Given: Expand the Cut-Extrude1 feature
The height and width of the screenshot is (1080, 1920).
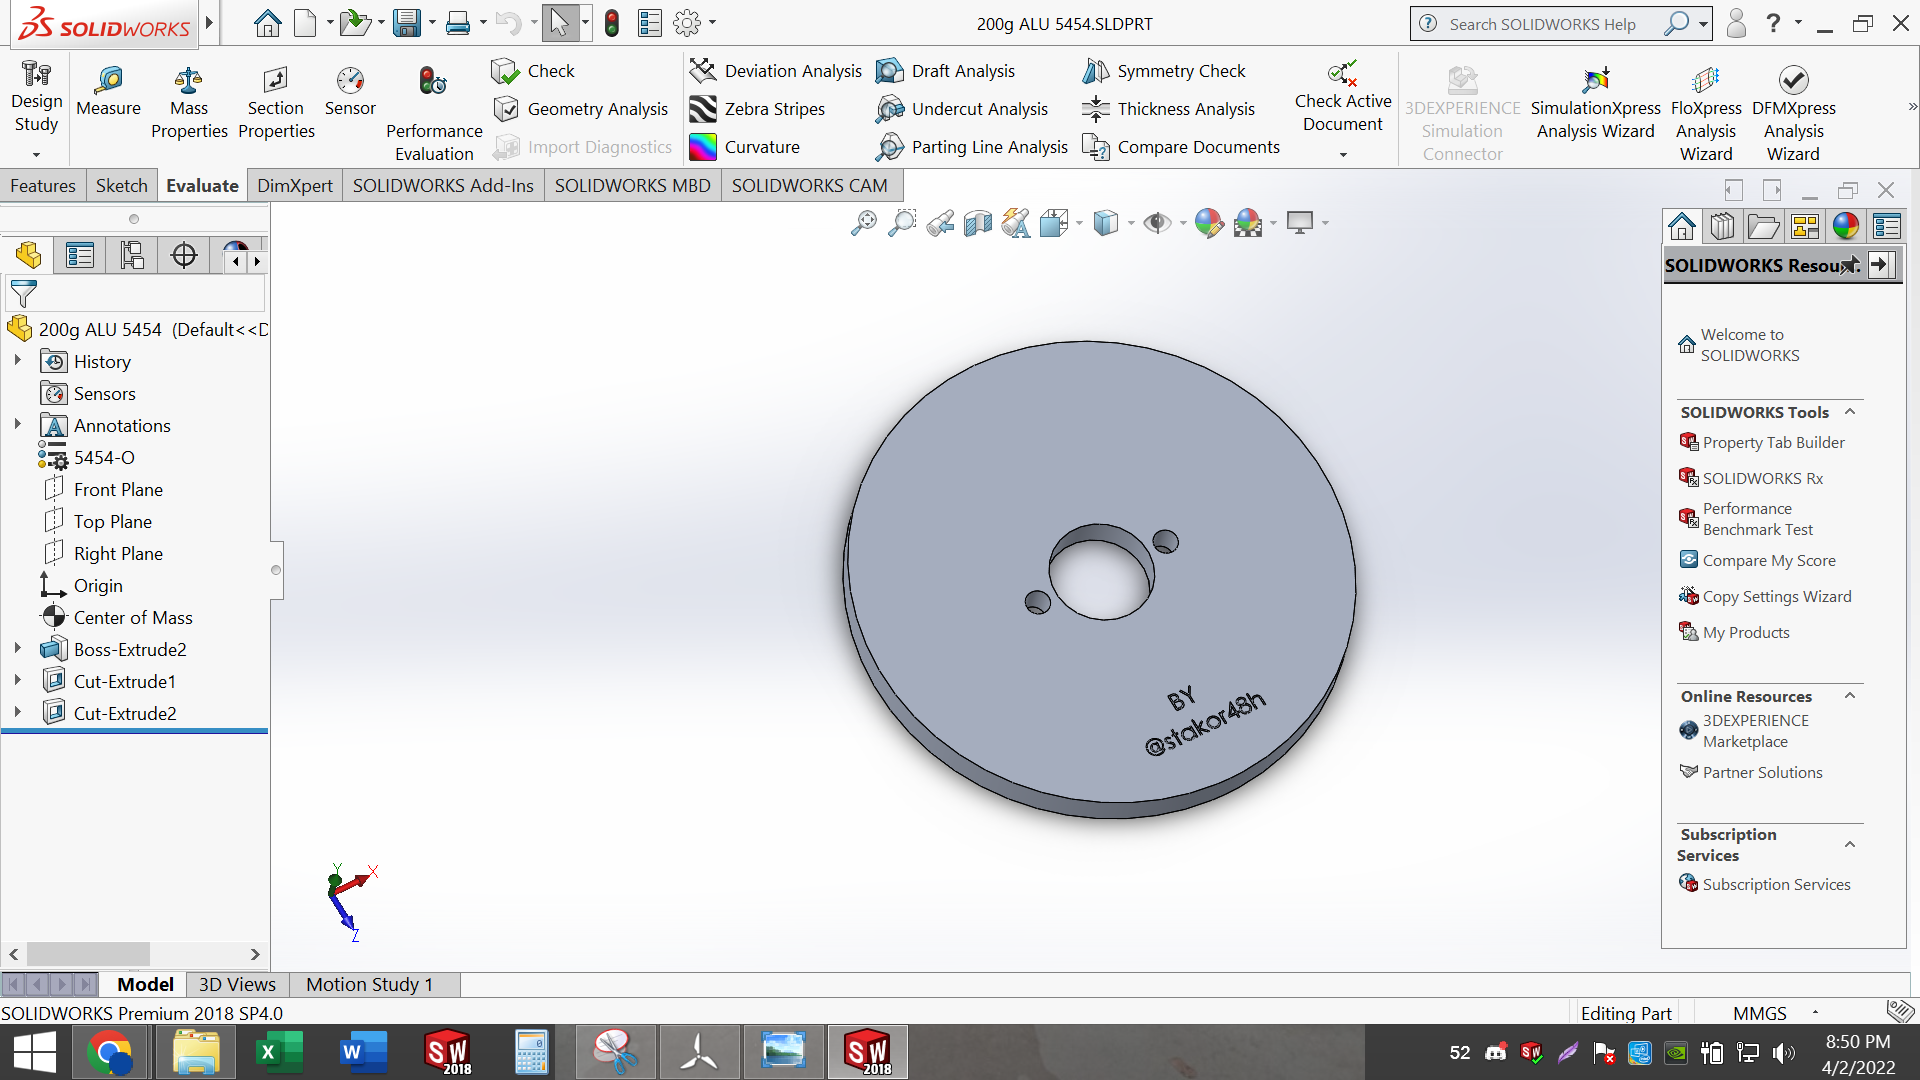Looking at the screenshot, I should click(17, 680).
